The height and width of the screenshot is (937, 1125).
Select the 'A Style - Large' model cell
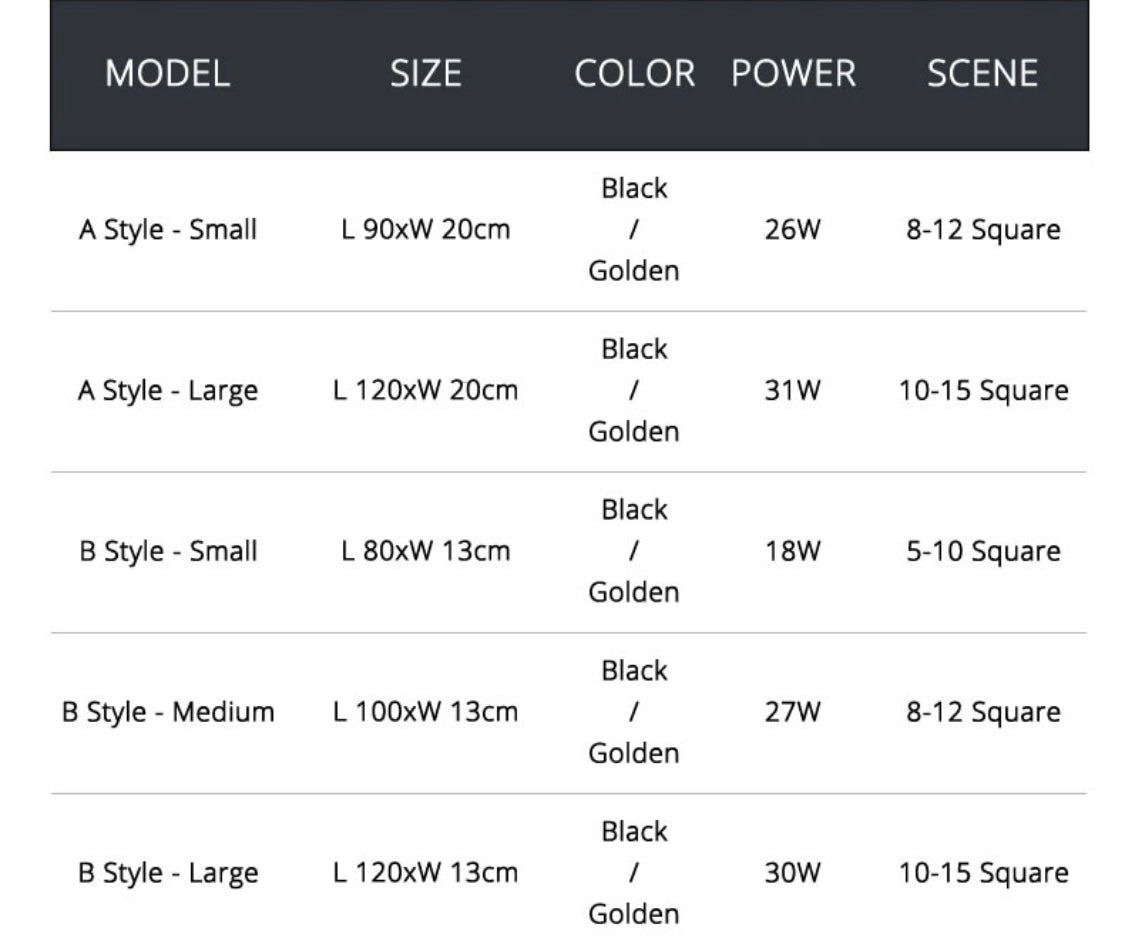pos(168,390)
